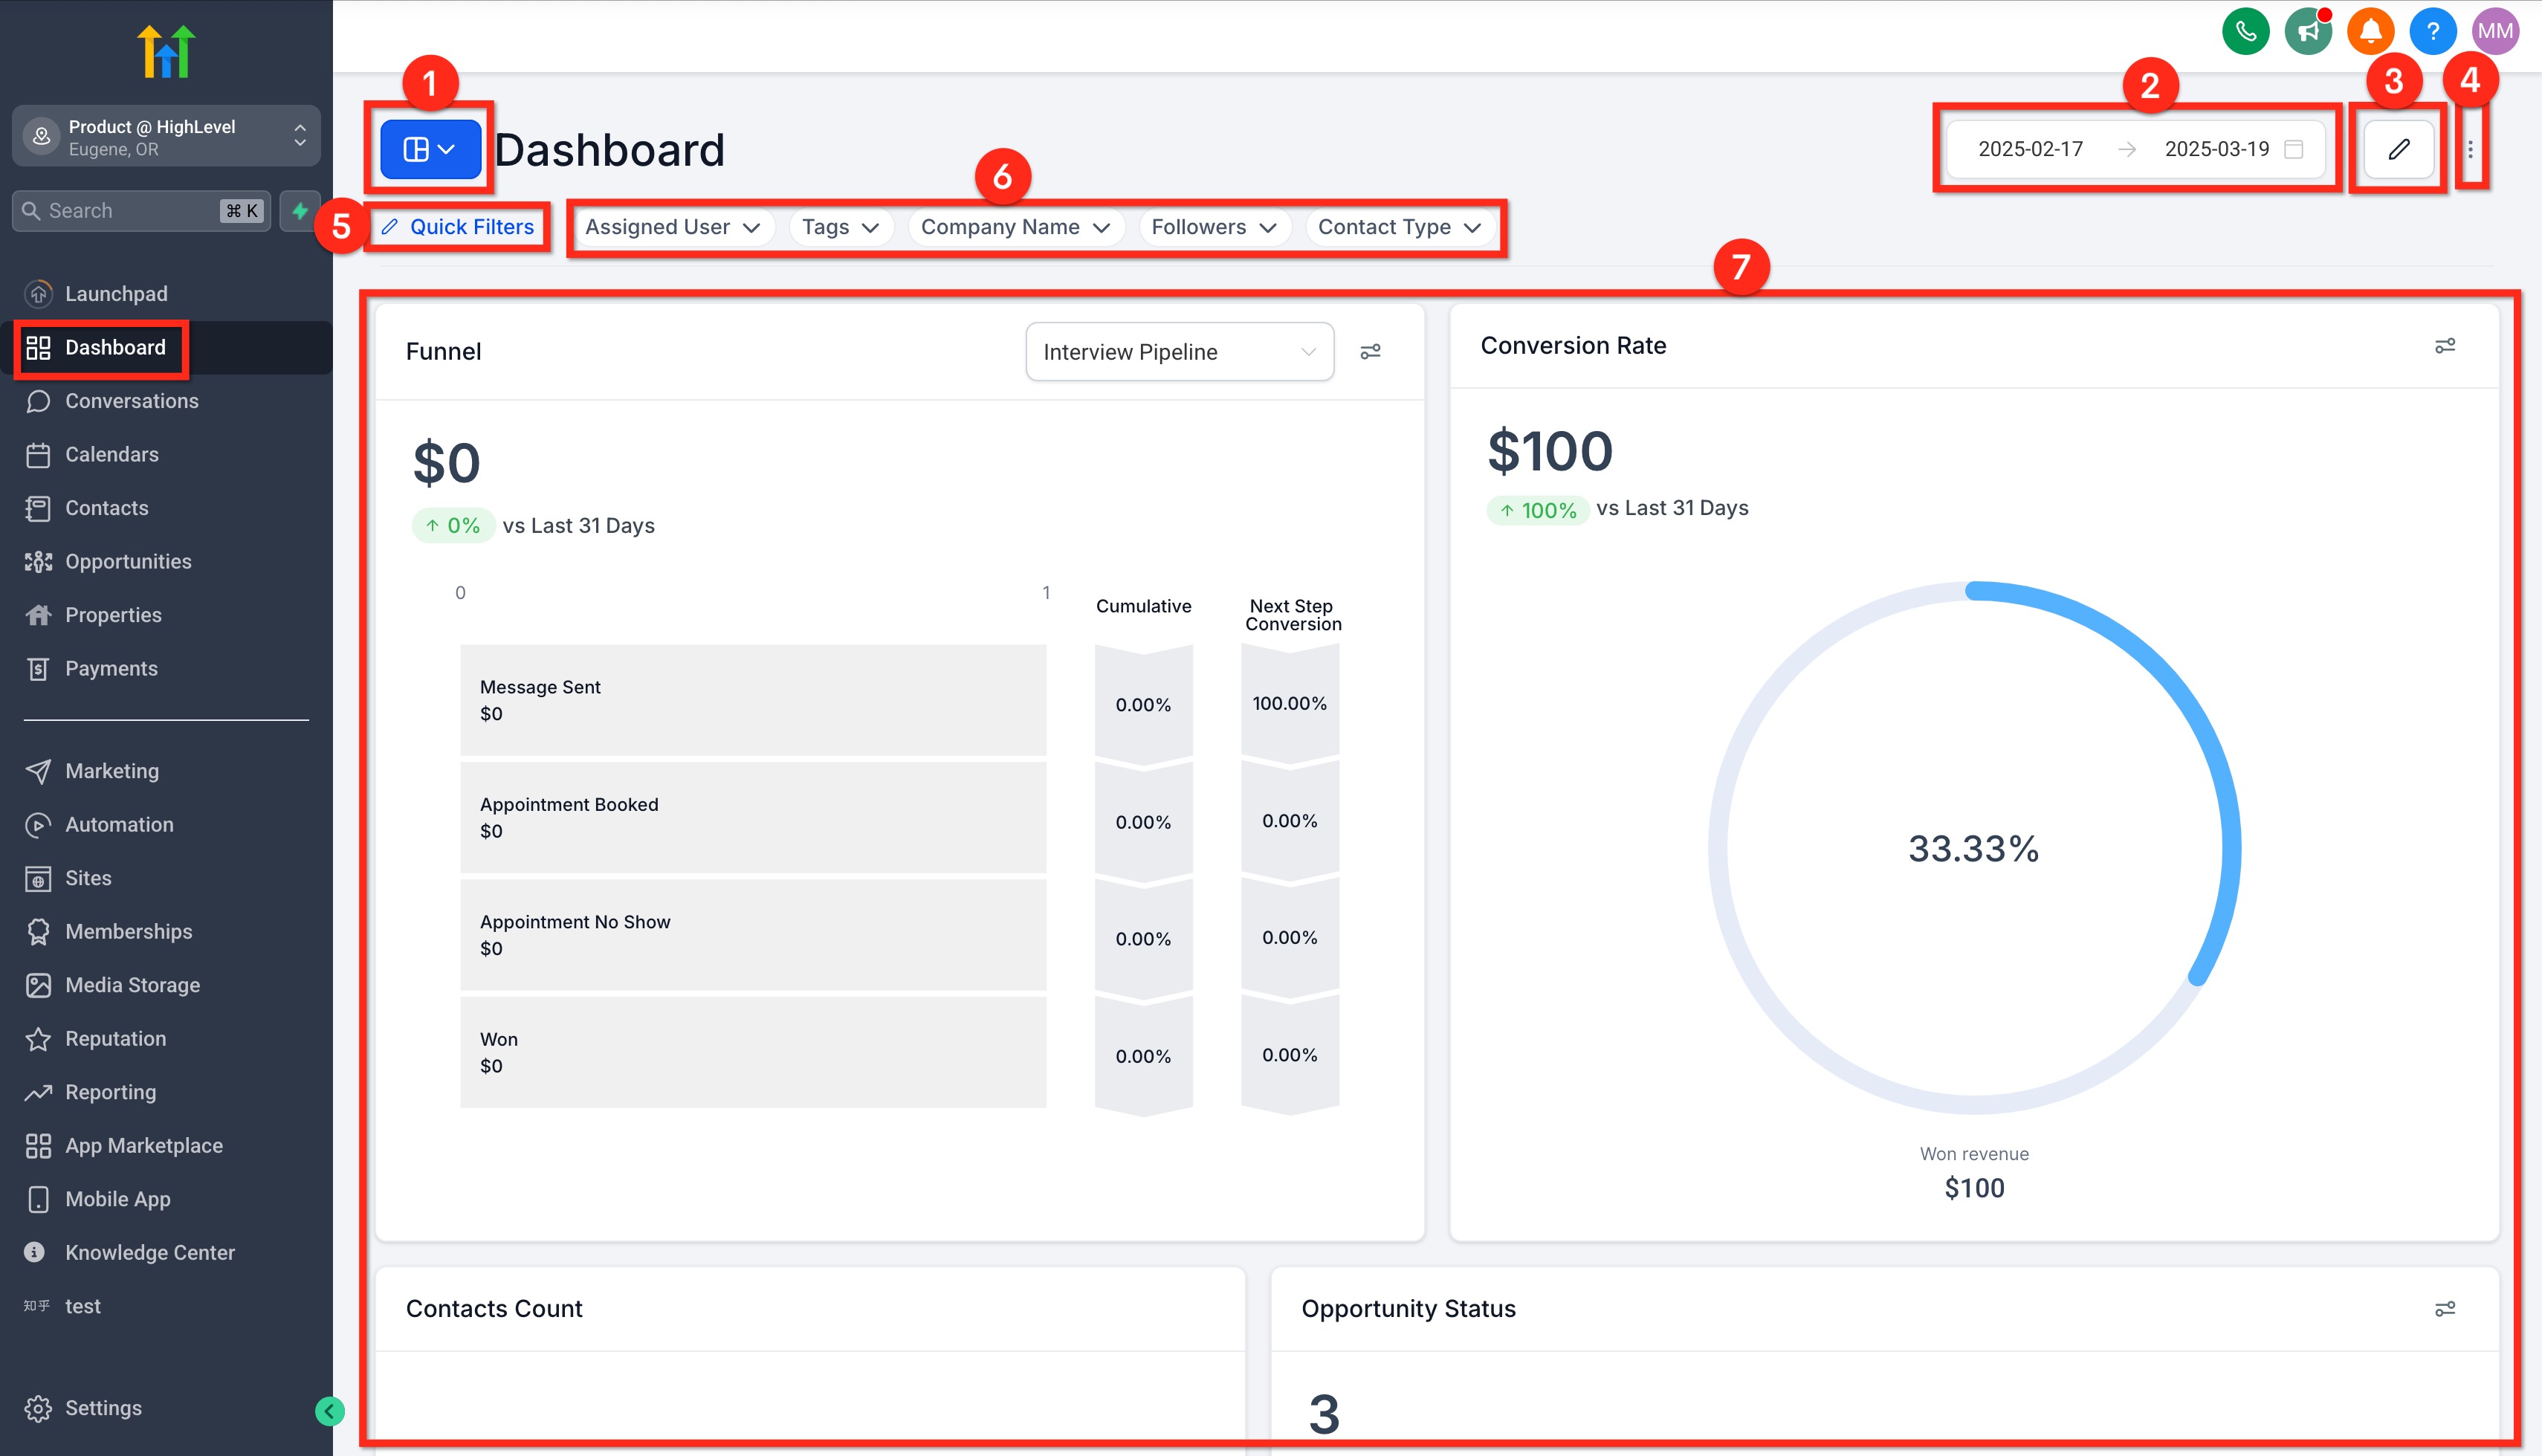
Task: Open Opportunity Status widget settings icon
Action: 2444,1309
